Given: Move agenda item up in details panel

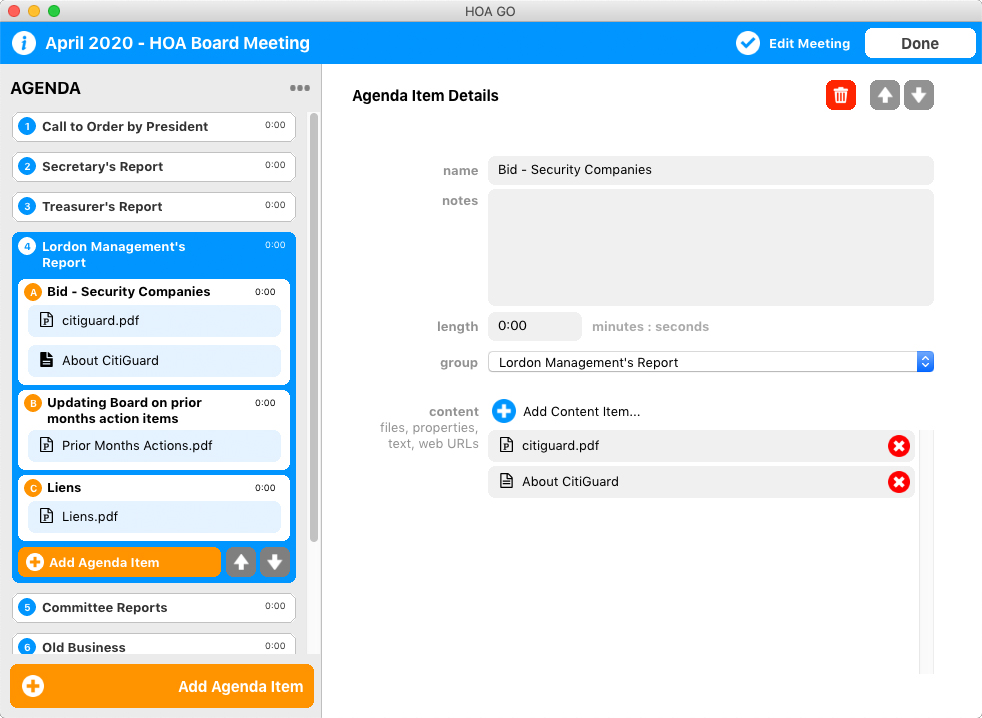Looking at the screenshot, I should click(x=885, y=96).
